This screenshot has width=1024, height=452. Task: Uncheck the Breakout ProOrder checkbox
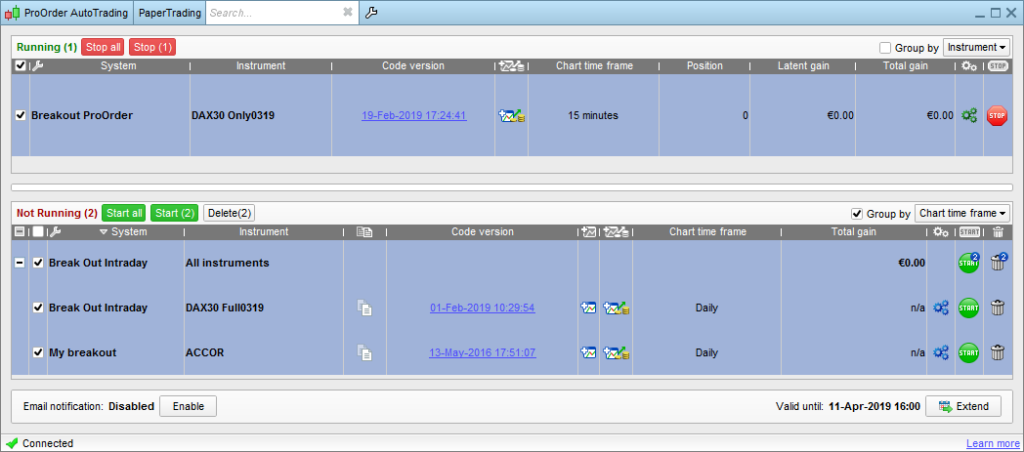click(20, 115)
